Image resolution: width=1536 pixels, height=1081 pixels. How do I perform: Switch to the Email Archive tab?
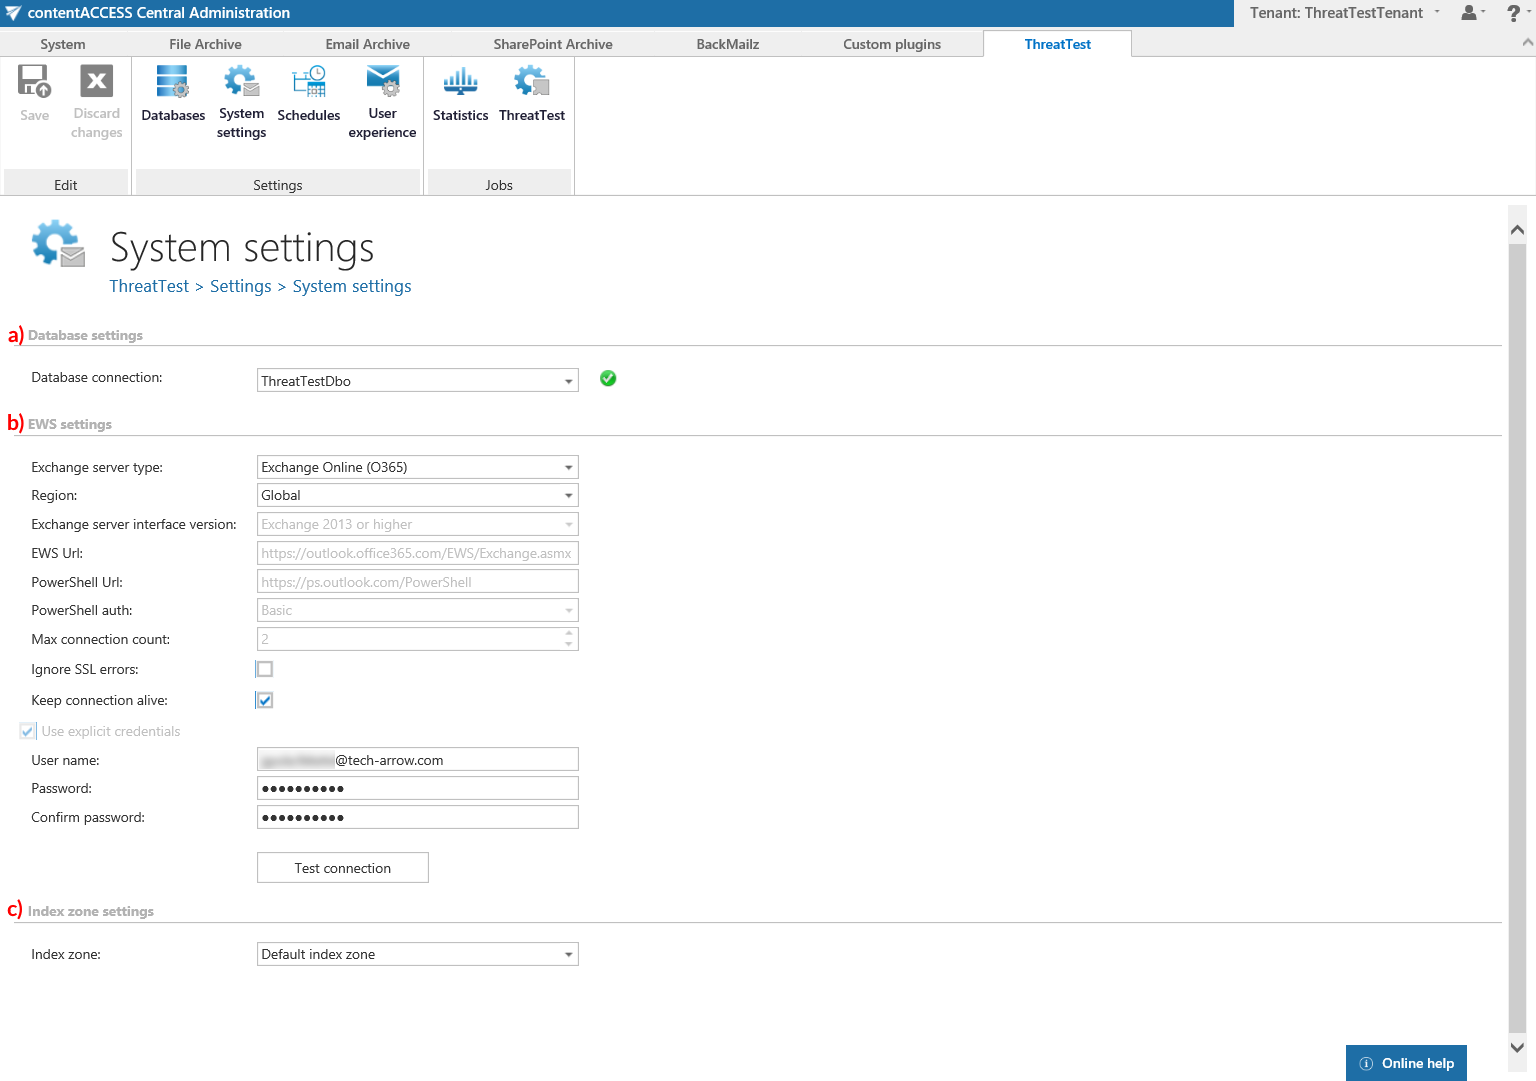coord(367,44)
